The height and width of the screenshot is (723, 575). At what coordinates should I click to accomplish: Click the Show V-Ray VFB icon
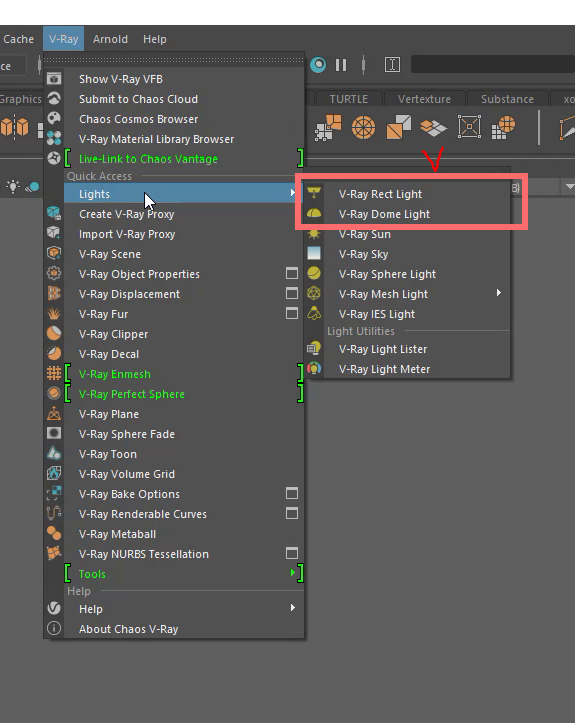[x=54, y=79]
